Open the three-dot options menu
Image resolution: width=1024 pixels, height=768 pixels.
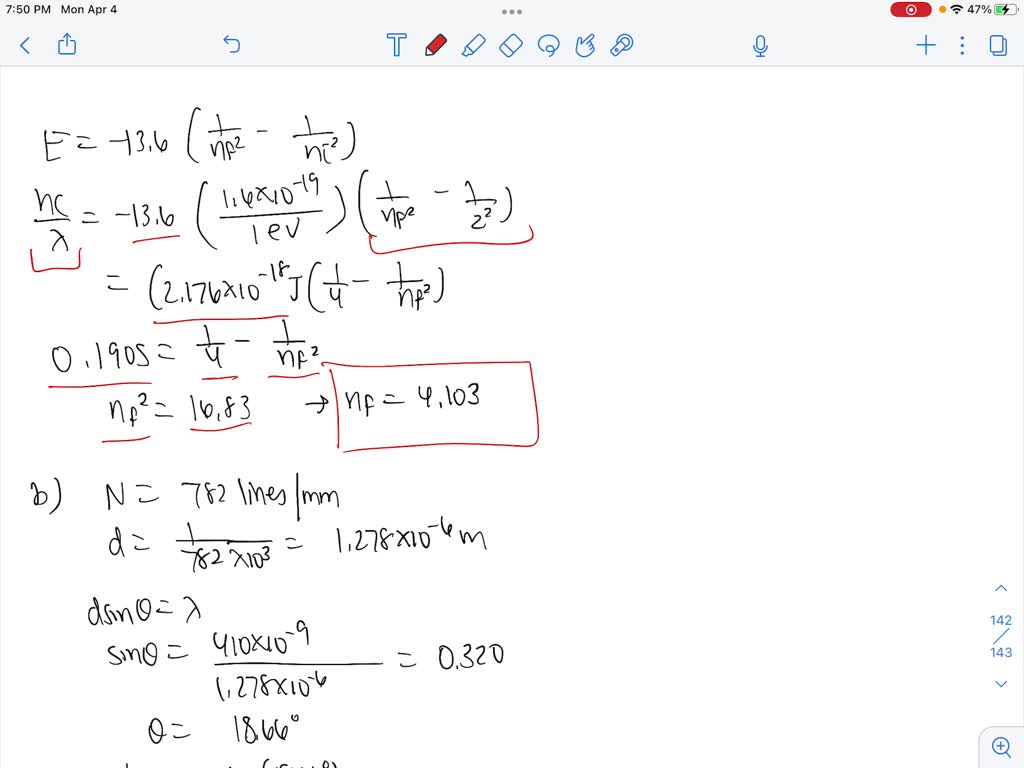click(x=961, y=45)
